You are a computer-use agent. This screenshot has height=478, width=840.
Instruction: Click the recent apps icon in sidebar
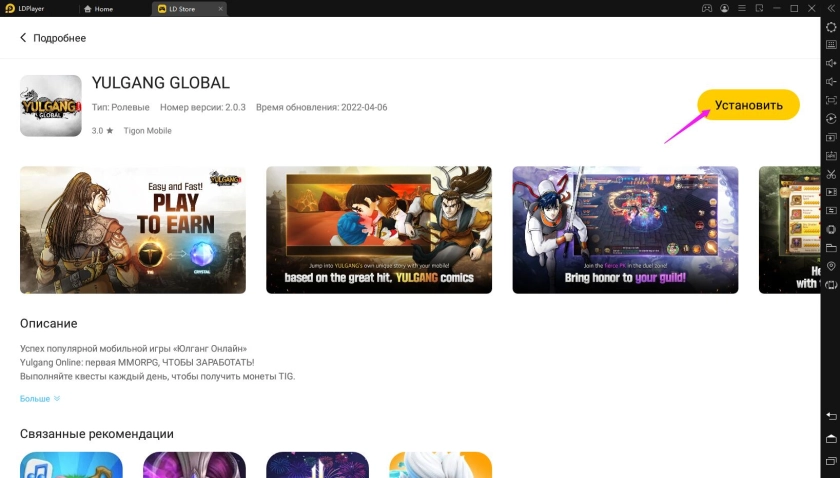coord(831,460)
